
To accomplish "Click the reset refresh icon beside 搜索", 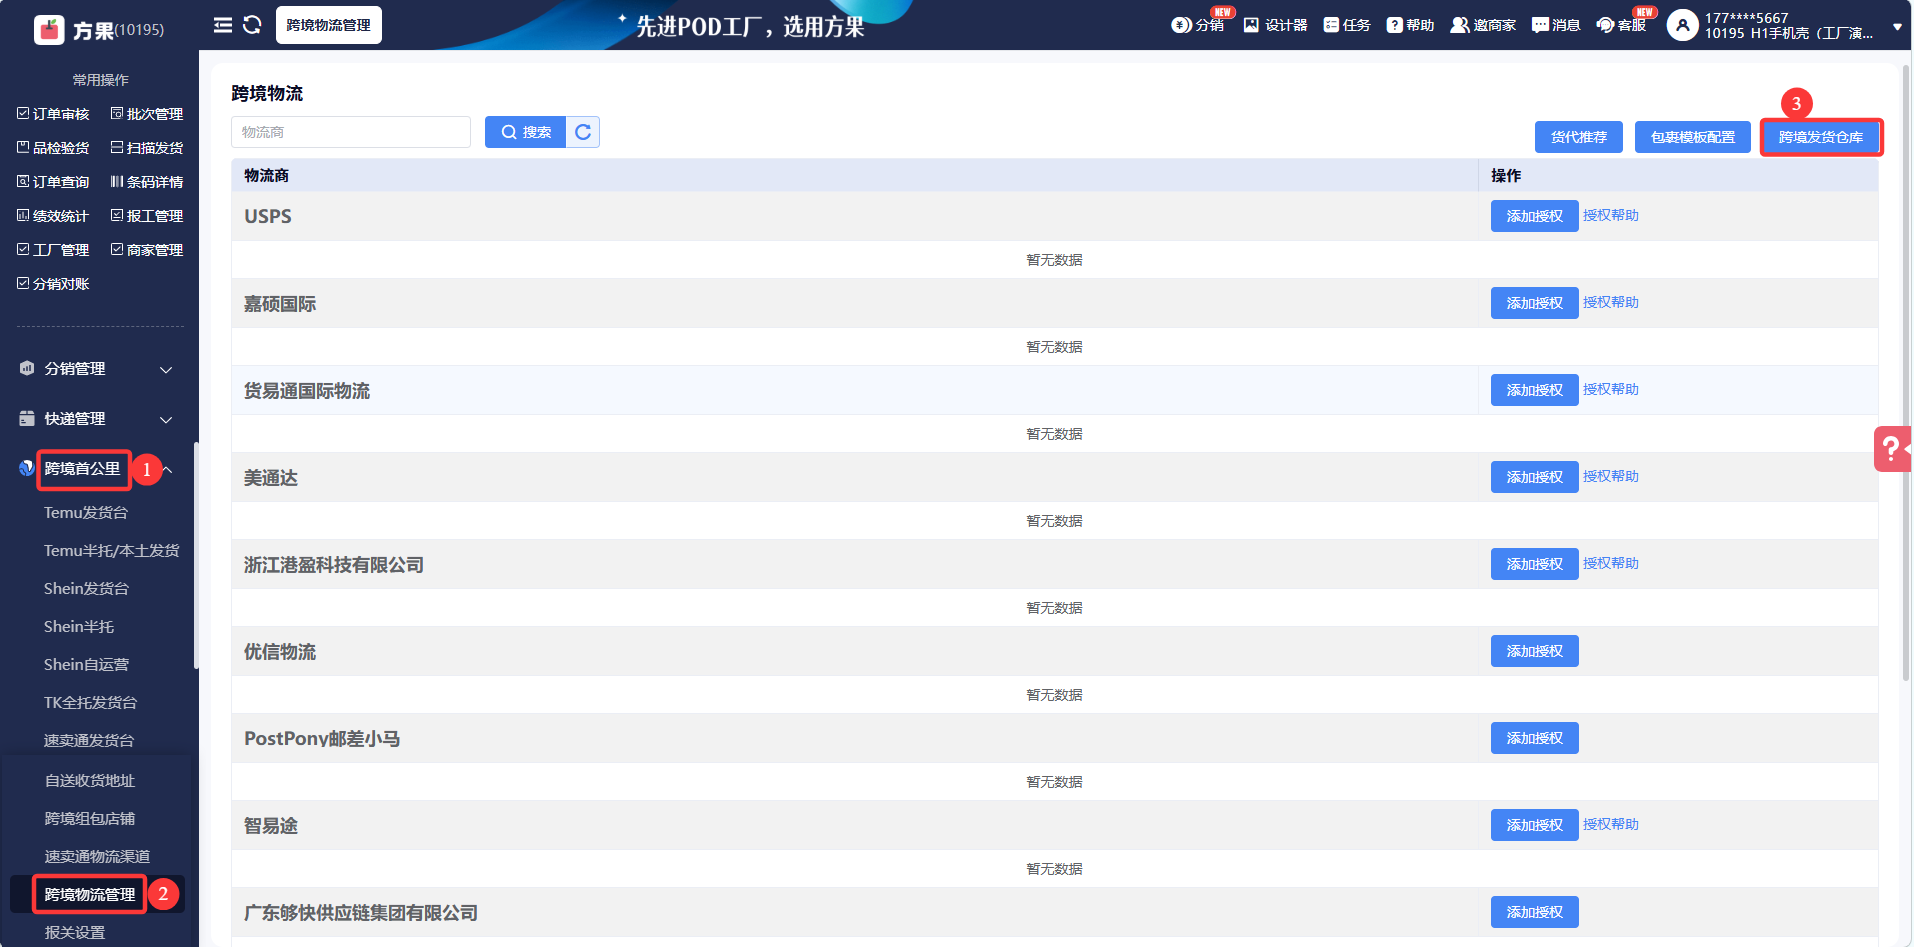I will 583,132.
